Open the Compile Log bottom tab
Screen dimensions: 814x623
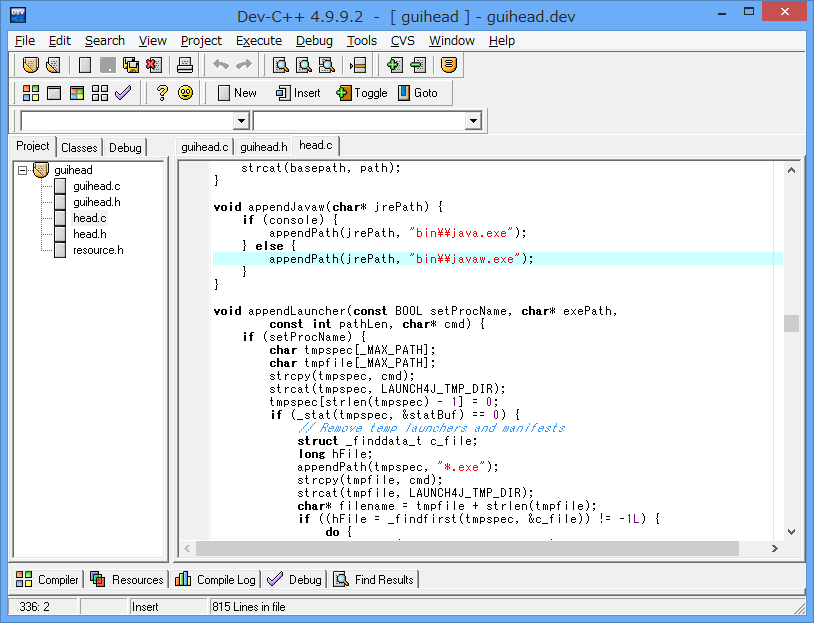(x=215, y=579)
